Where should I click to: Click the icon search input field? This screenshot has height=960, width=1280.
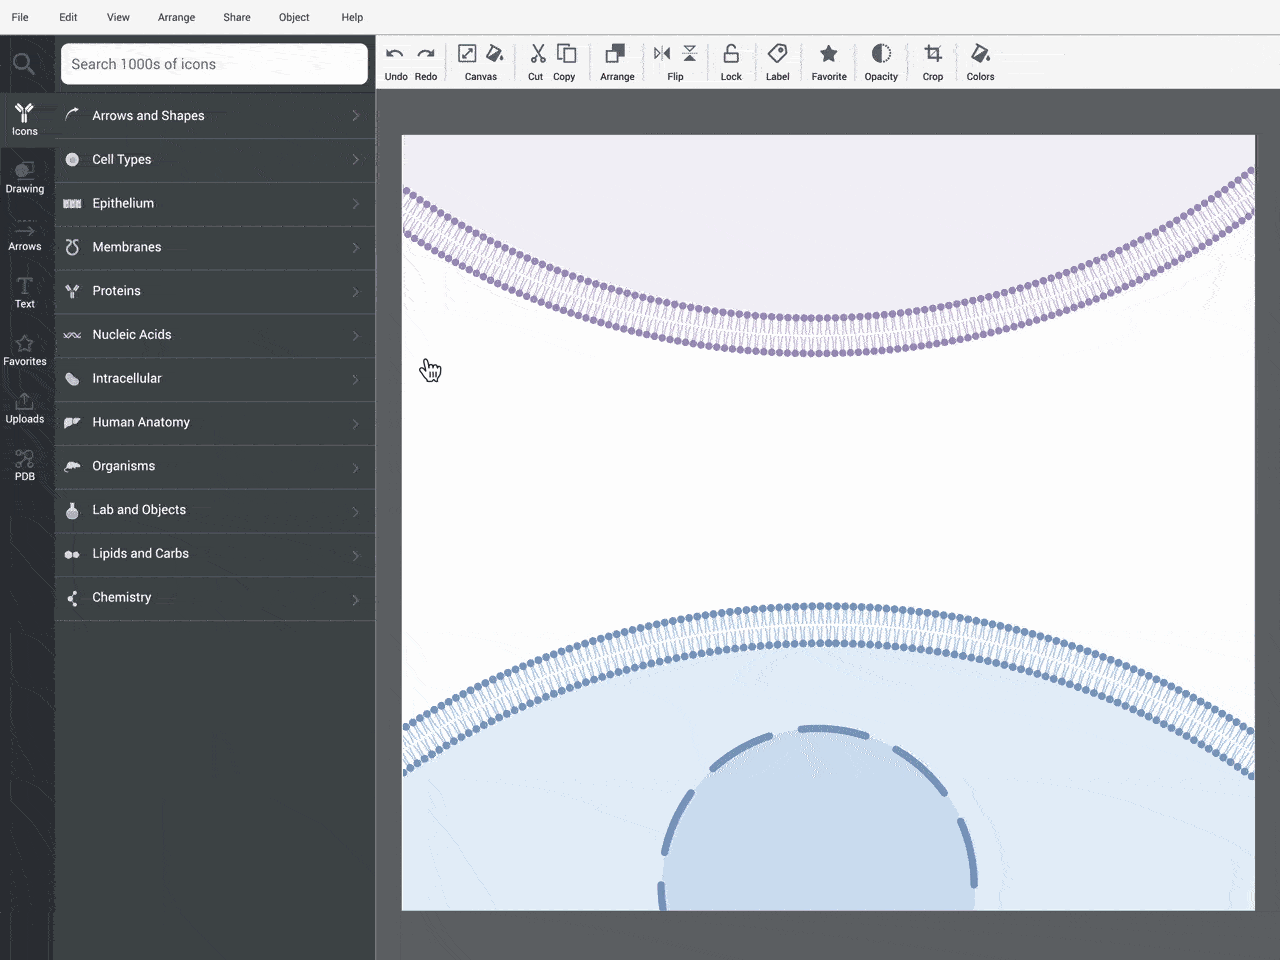tap(214, 64)
